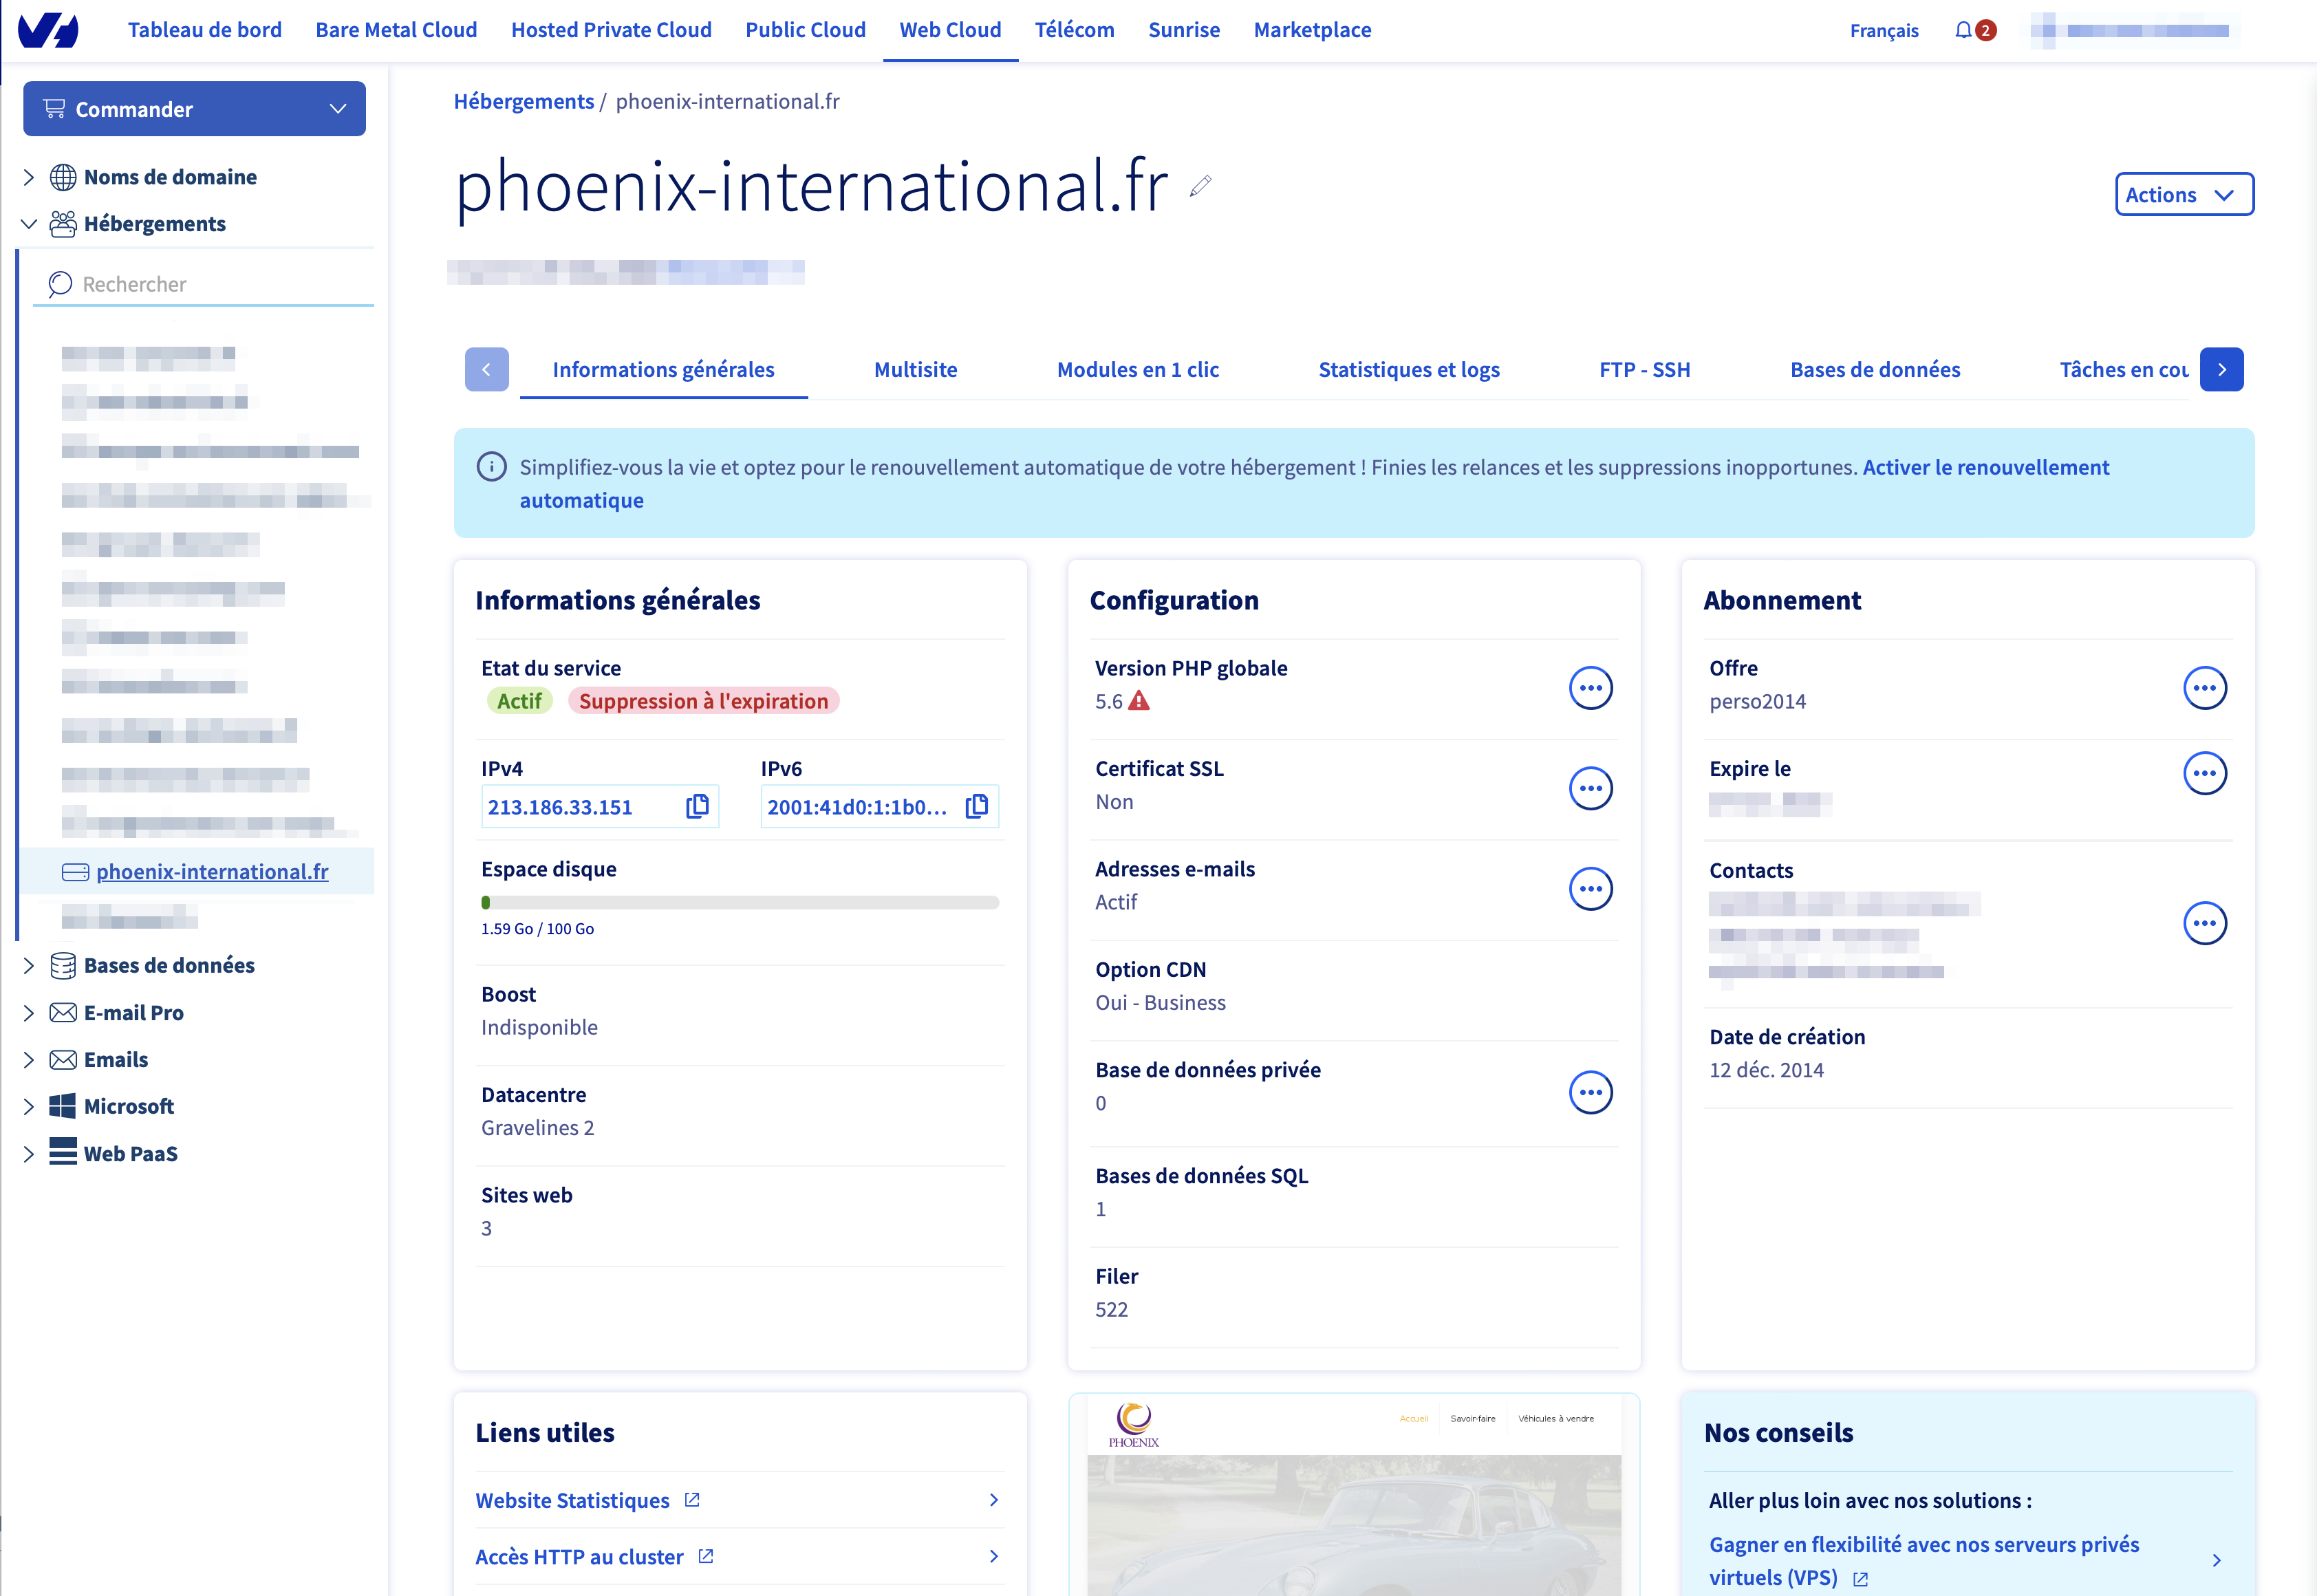
Task: Open options menu for Offre perso2014
Action: pos(2204,688)
